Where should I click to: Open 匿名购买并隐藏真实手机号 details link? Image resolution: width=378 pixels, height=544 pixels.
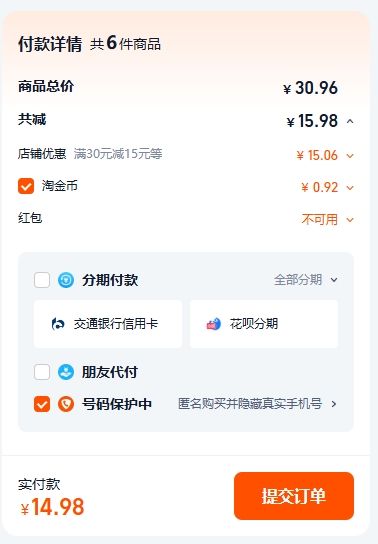click(x=250, y=404)
